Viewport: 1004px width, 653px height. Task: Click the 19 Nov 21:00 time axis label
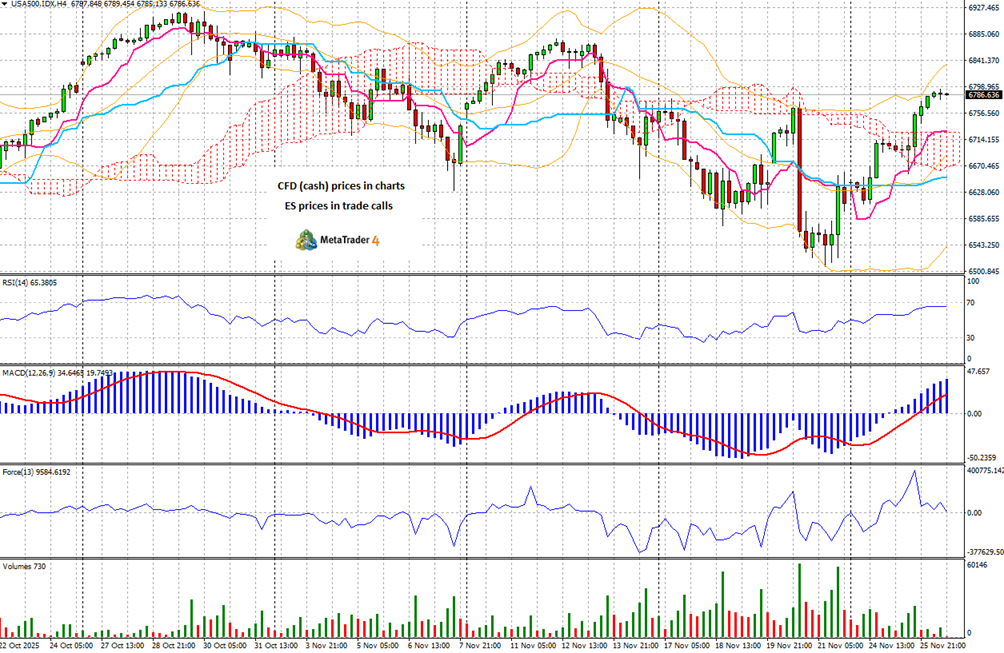point(789,645)
